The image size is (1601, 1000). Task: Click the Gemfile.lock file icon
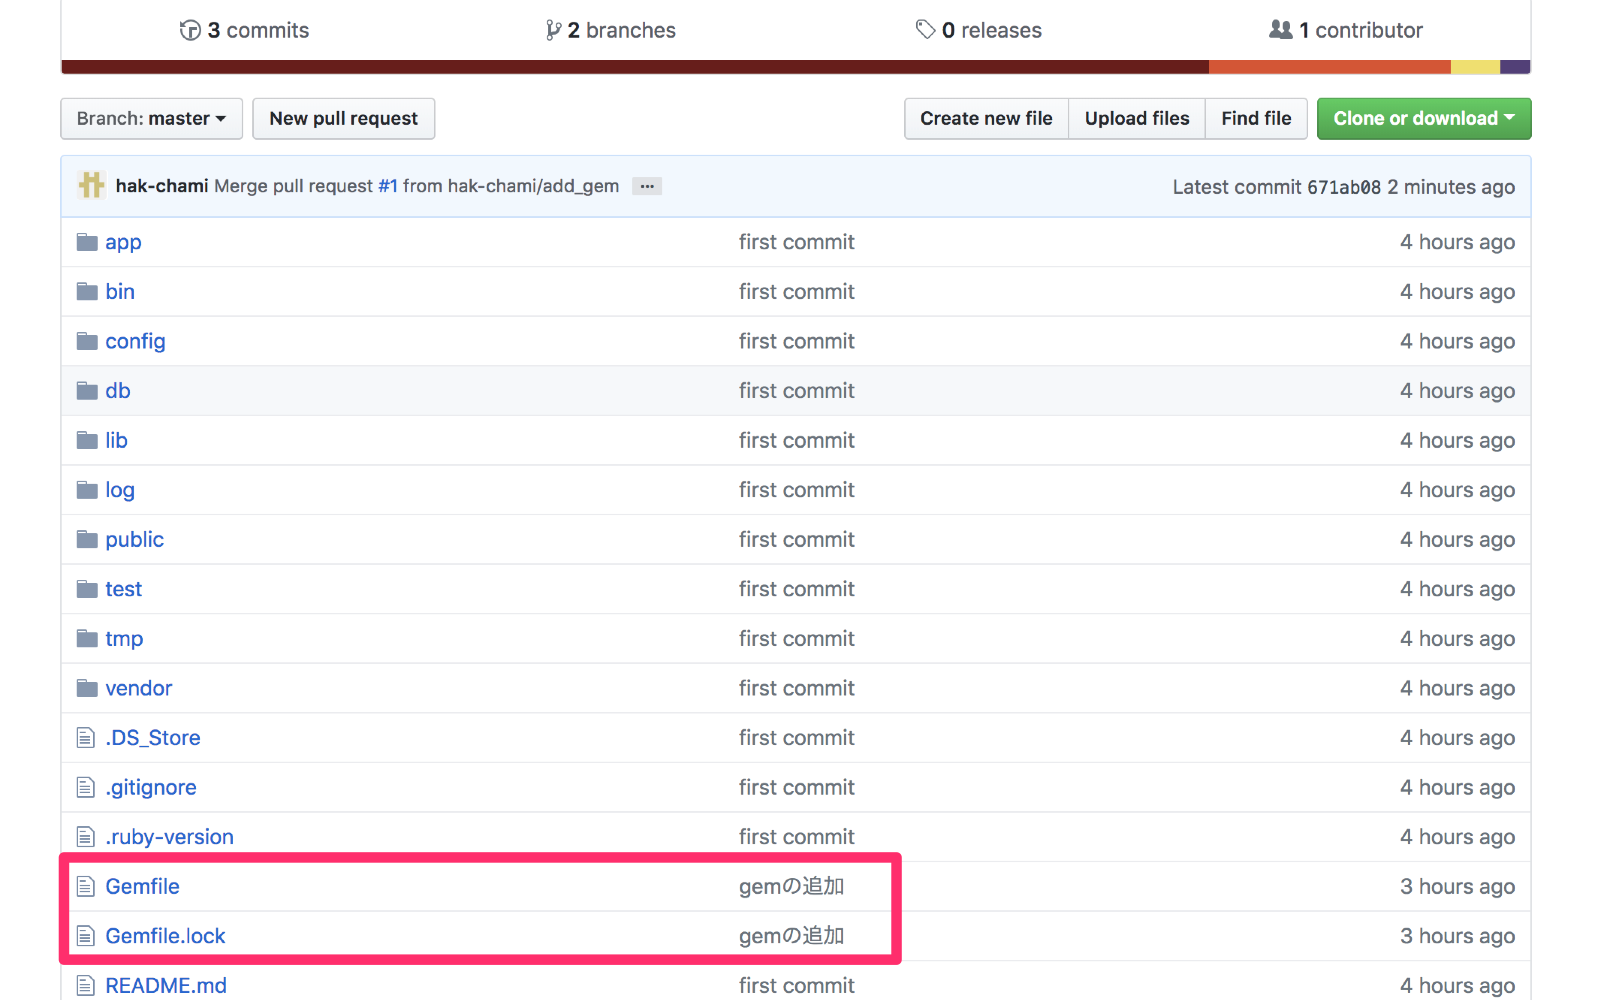click(86, 936)
